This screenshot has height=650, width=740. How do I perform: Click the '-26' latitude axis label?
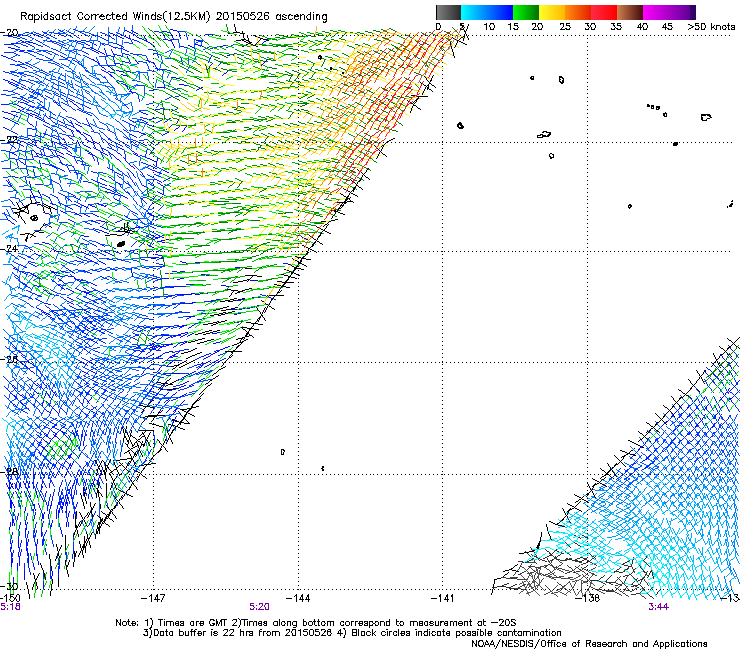click(9, 359)
